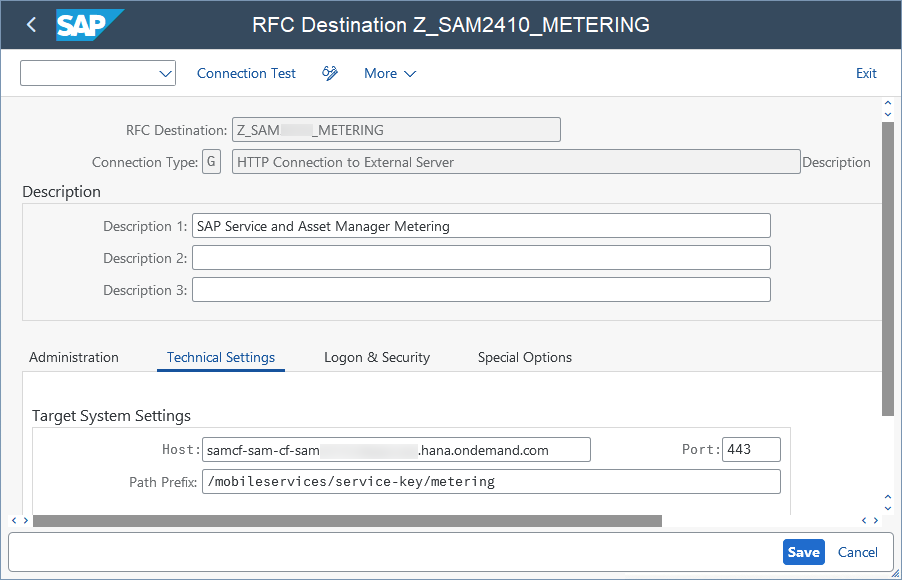
Task: Click the lower-right scroll down arrow
Action: [888, 508]
